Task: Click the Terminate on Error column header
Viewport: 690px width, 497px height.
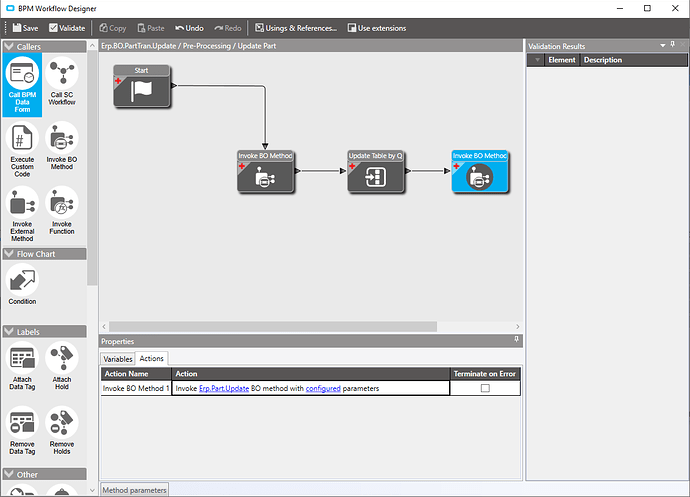Action: click(x=485, y=374)
